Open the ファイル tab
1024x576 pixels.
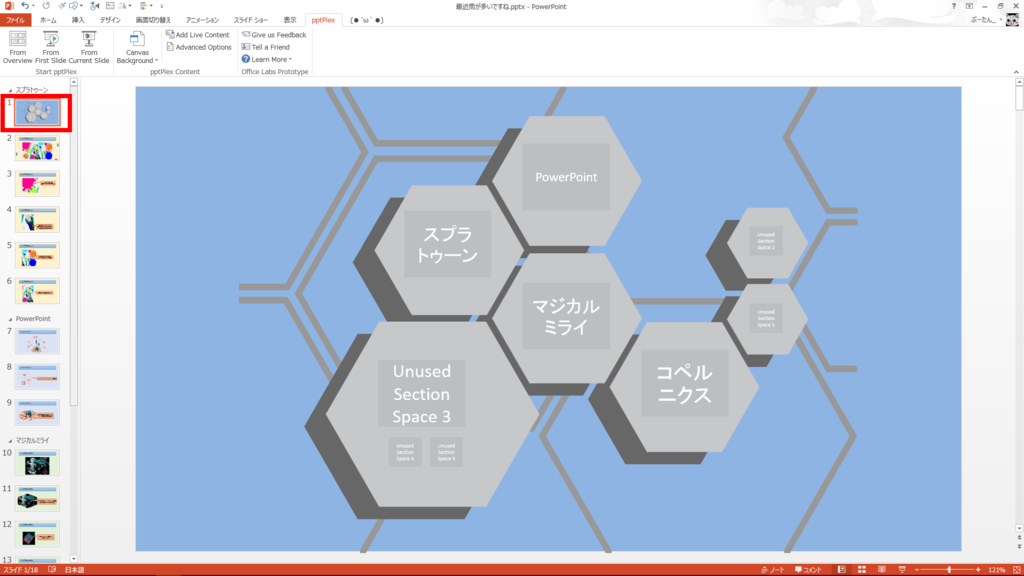(x=15, y=20)
